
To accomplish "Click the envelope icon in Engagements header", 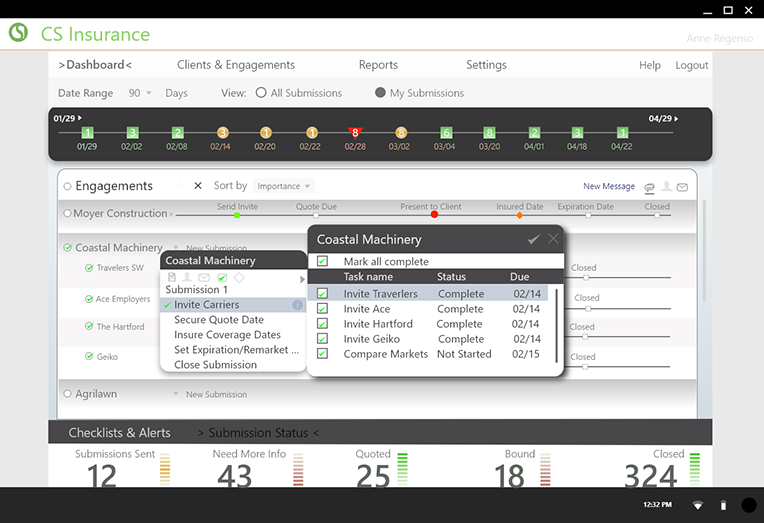I will pos(682,187).
